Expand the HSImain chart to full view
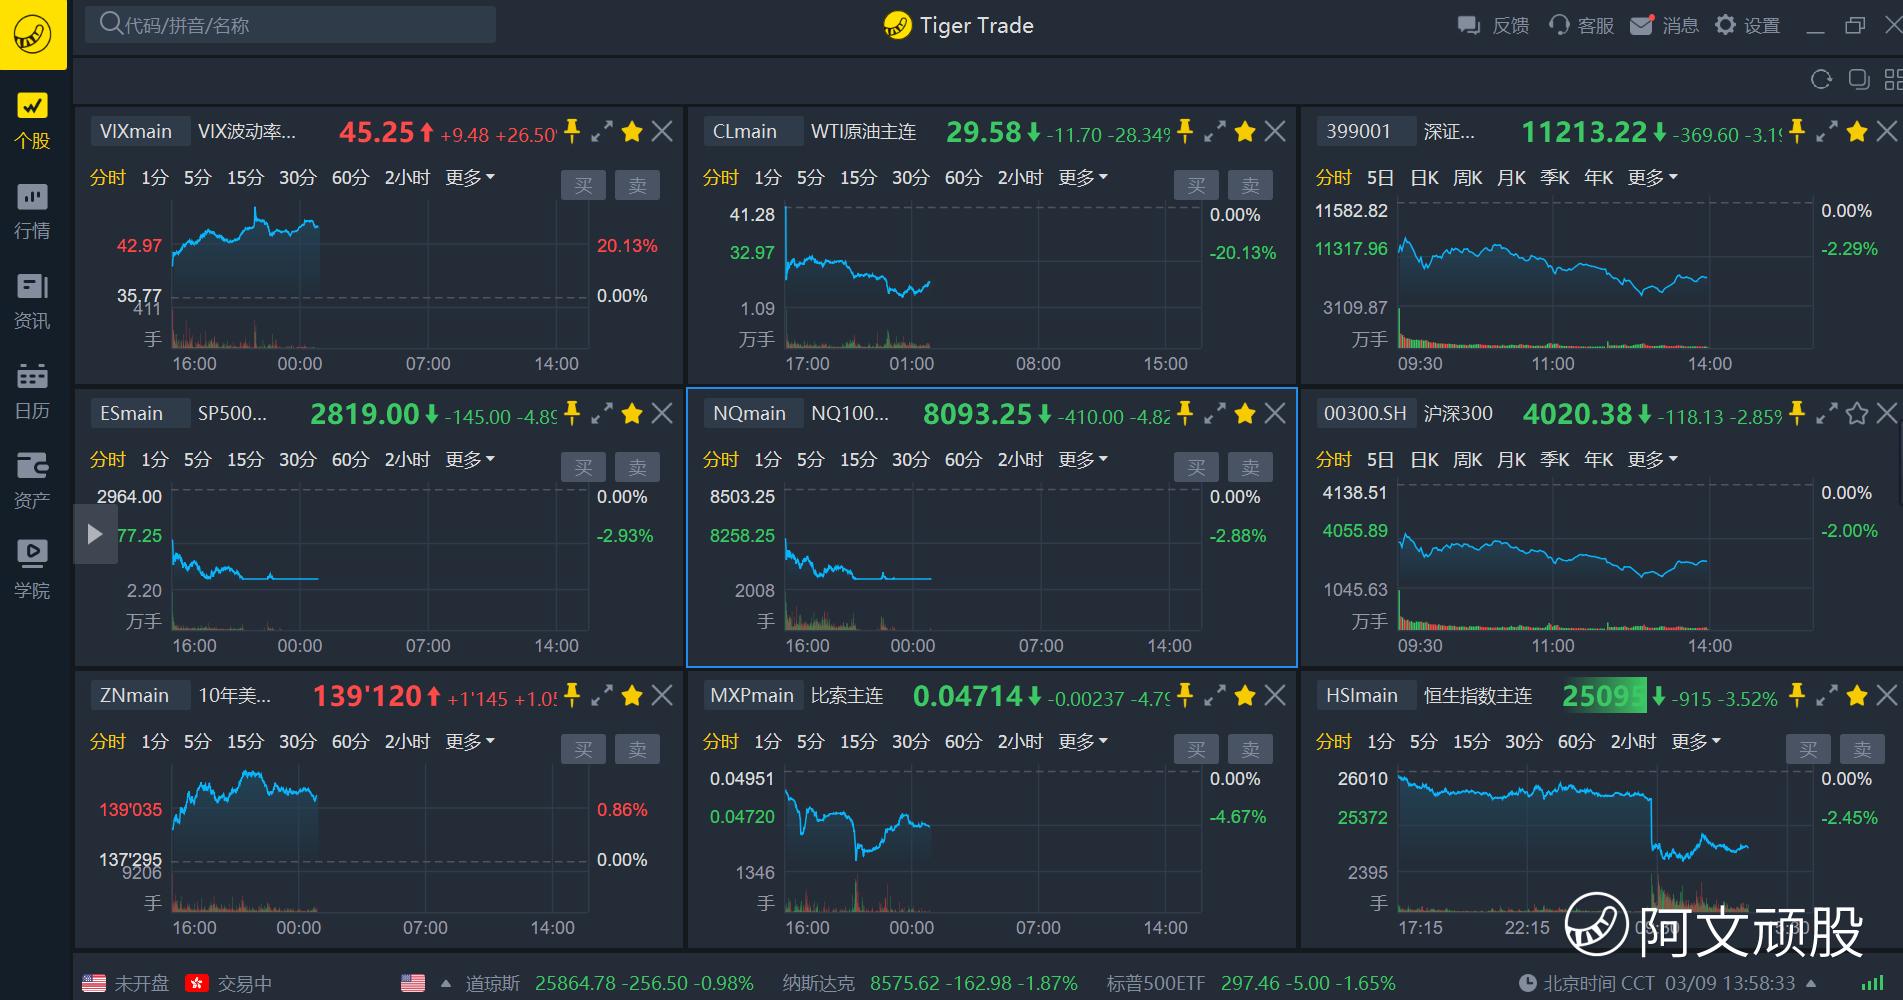 pos(1827,695)
